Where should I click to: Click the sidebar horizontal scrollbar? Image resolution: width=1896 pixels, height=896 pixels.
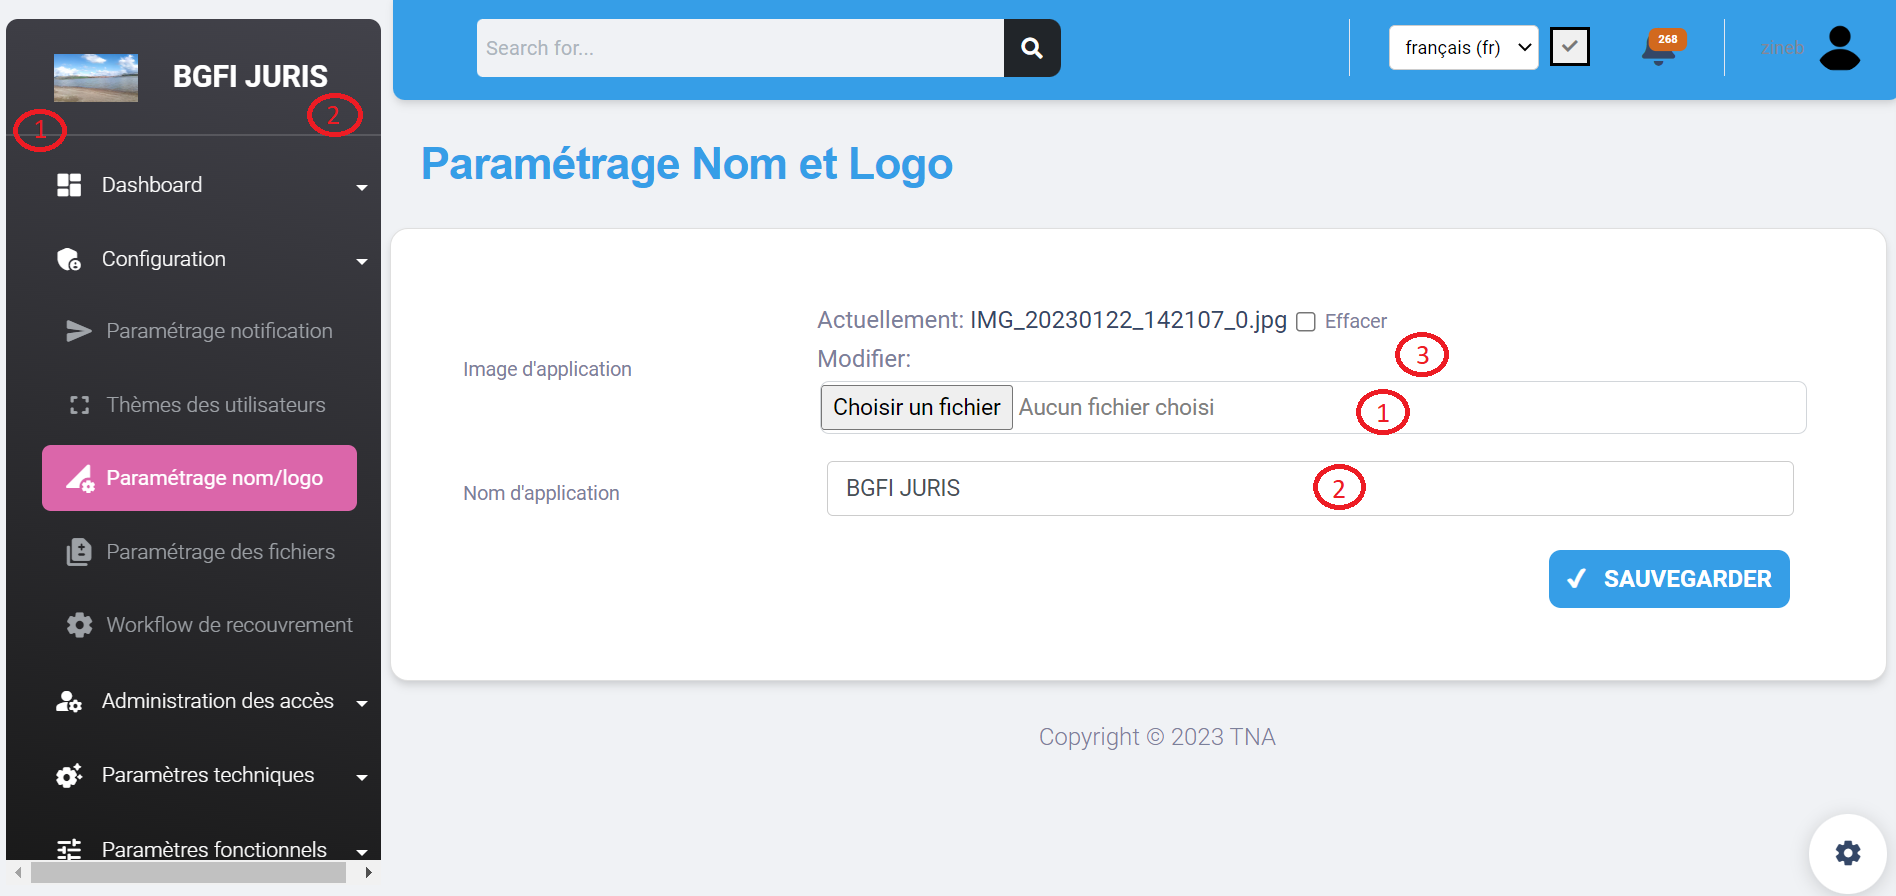[x=188, y=873]
